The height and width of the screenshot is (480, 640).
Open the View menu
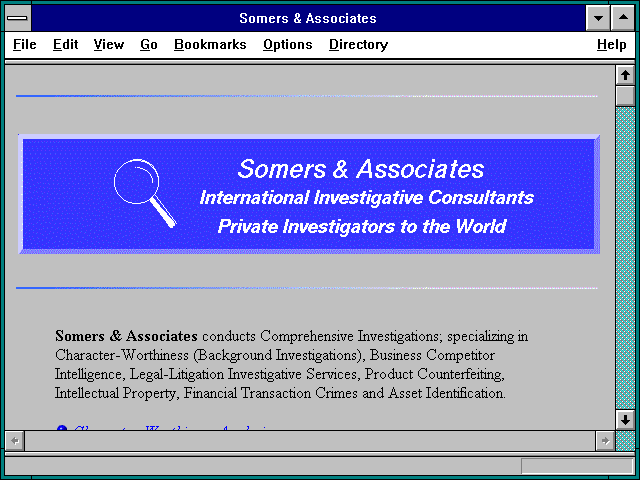tap(109, 44)
